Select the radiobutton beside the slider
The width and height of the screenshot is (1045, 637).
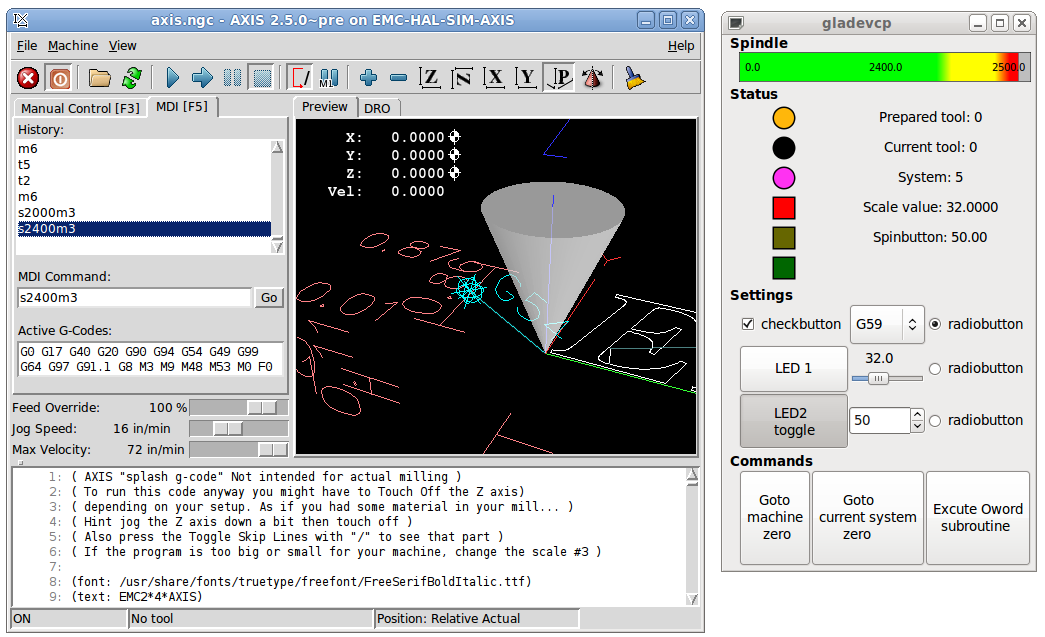click(936, 369)
